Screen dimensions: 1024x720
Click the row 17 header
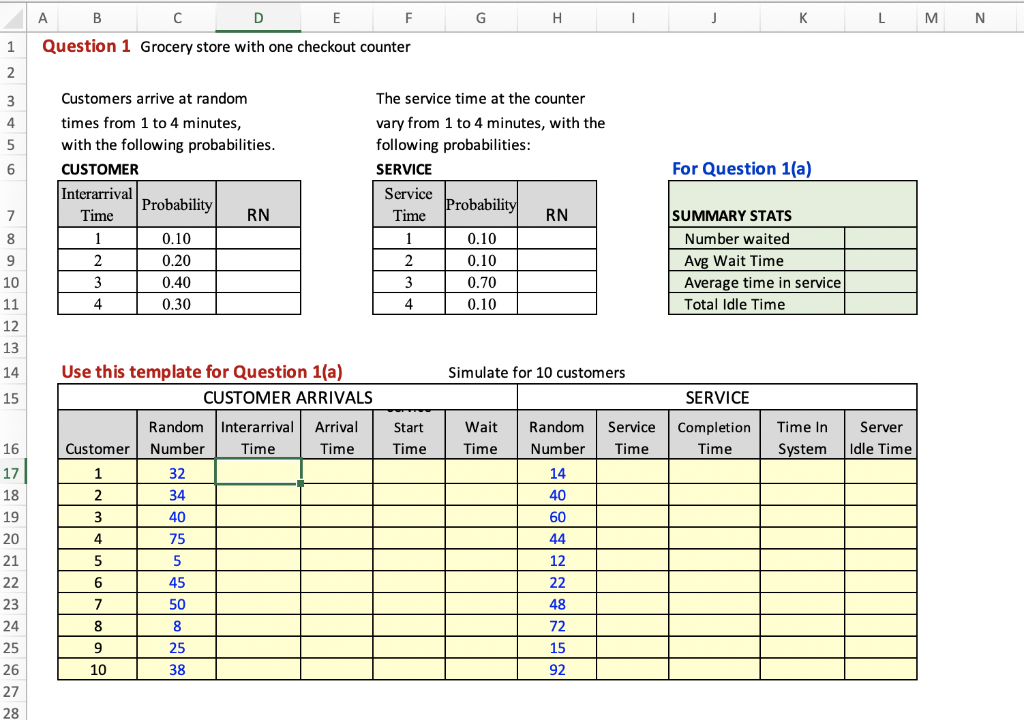pyautogui.click(x=10, y=472)
